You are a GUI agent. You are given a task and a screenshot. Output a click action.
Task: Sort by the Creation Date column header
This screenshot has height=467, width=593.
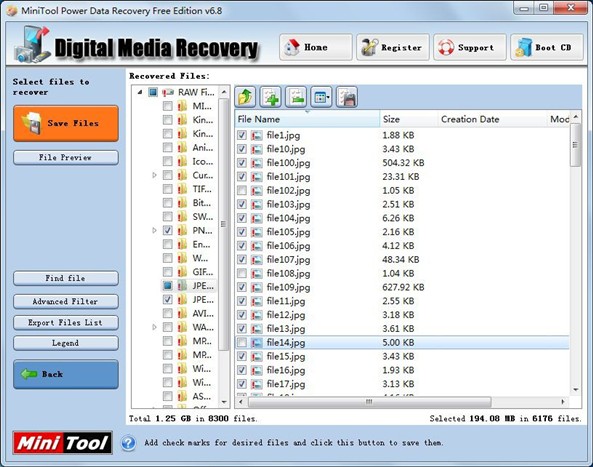(x=492, y=119)
